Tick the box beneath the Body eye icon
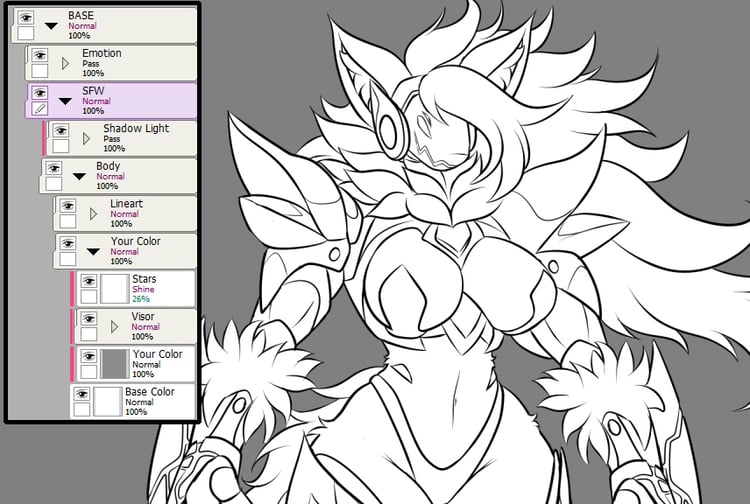The height and width of the screenshot is (504, 750). [x=54, y=184]
